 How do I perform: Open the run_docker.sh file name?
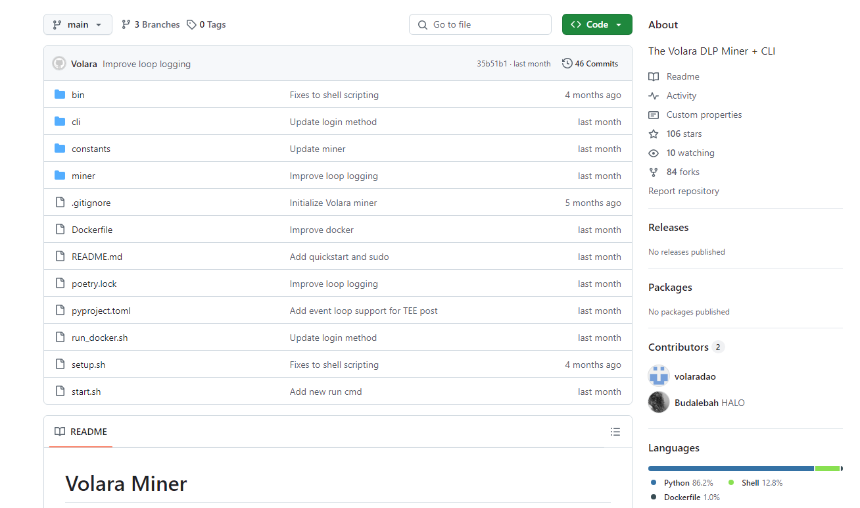pyautogui.click(x=99, y=338)
